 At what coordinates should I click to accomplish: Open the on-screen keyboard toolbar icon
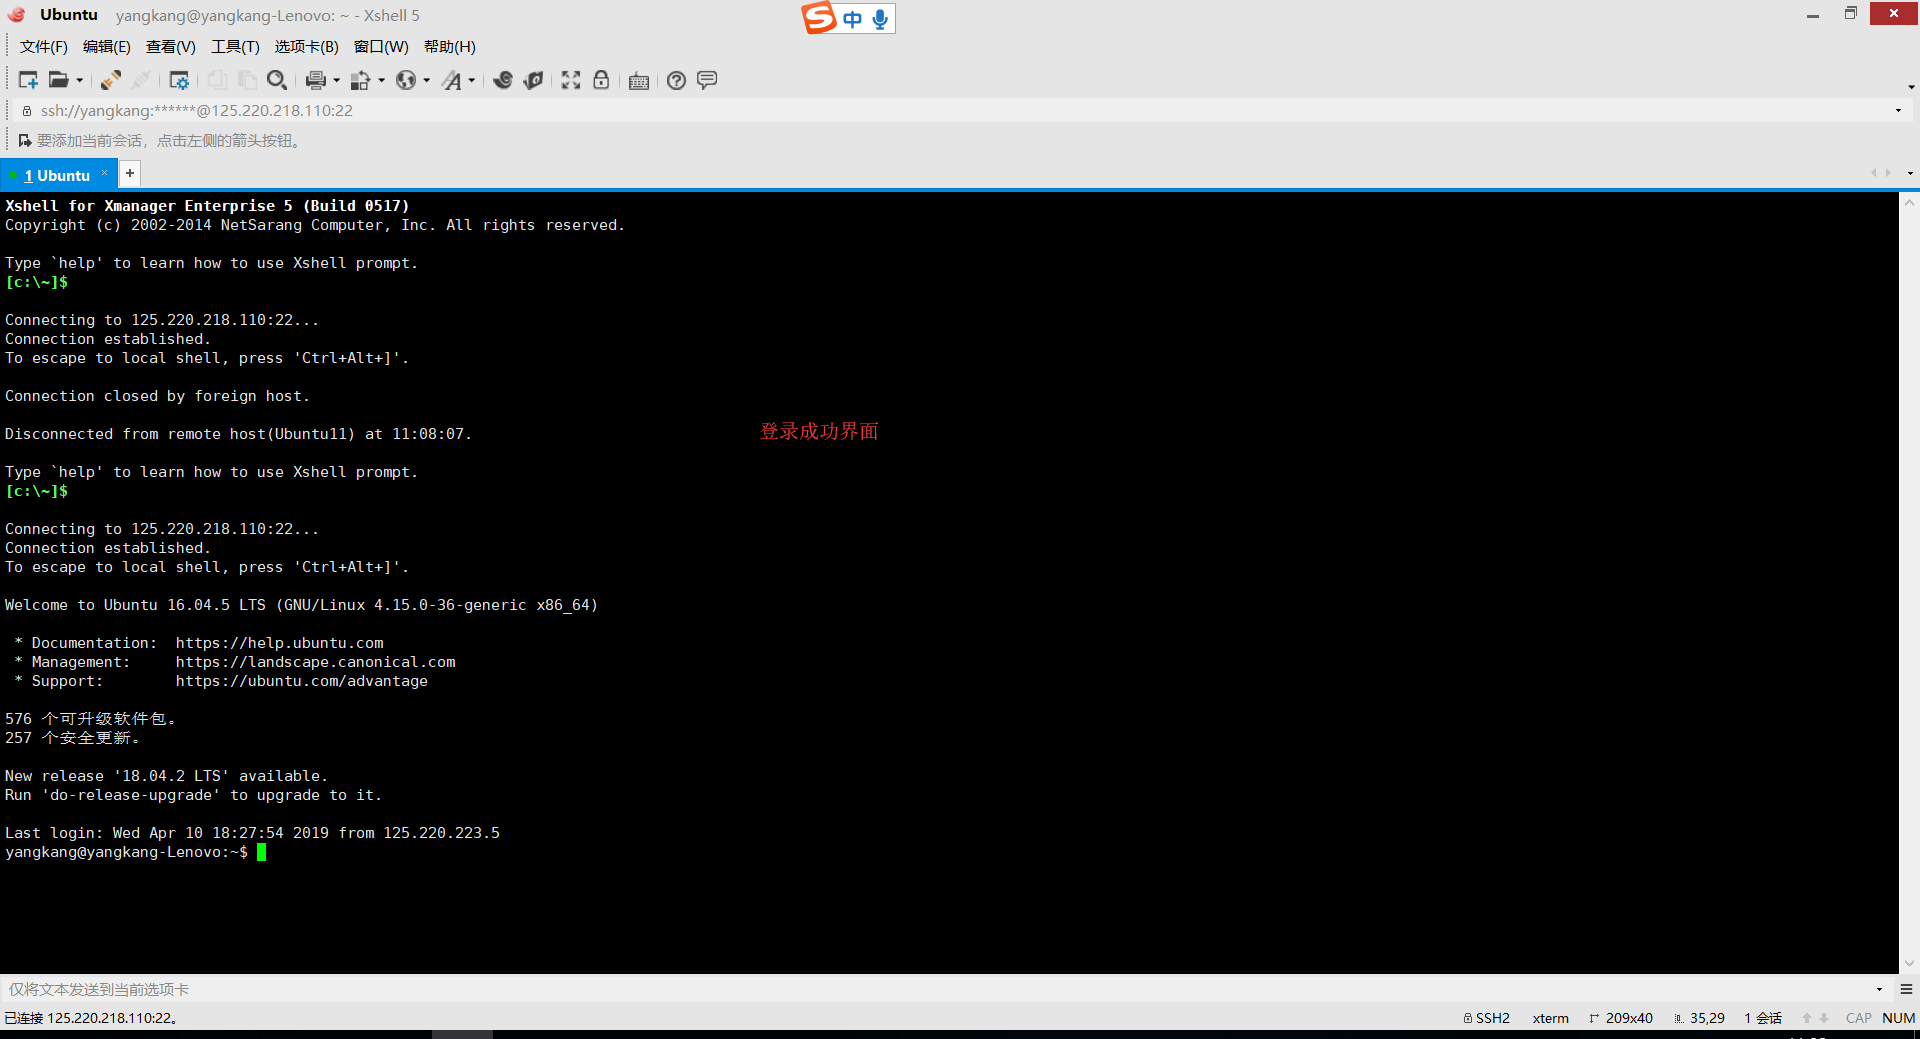pyautogui.click(x=639, y=80)
